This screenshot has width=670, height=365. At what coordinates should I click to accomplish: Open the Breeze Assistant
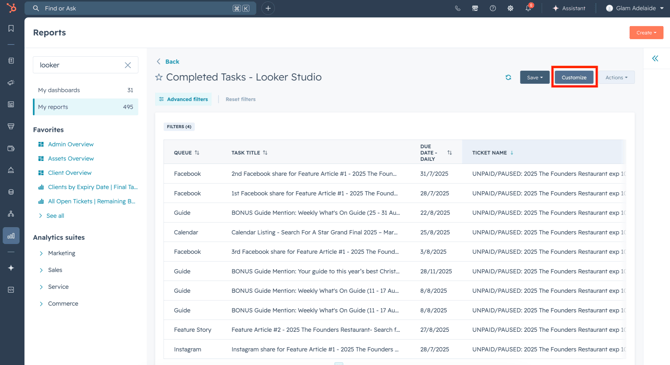click(569, 8)
